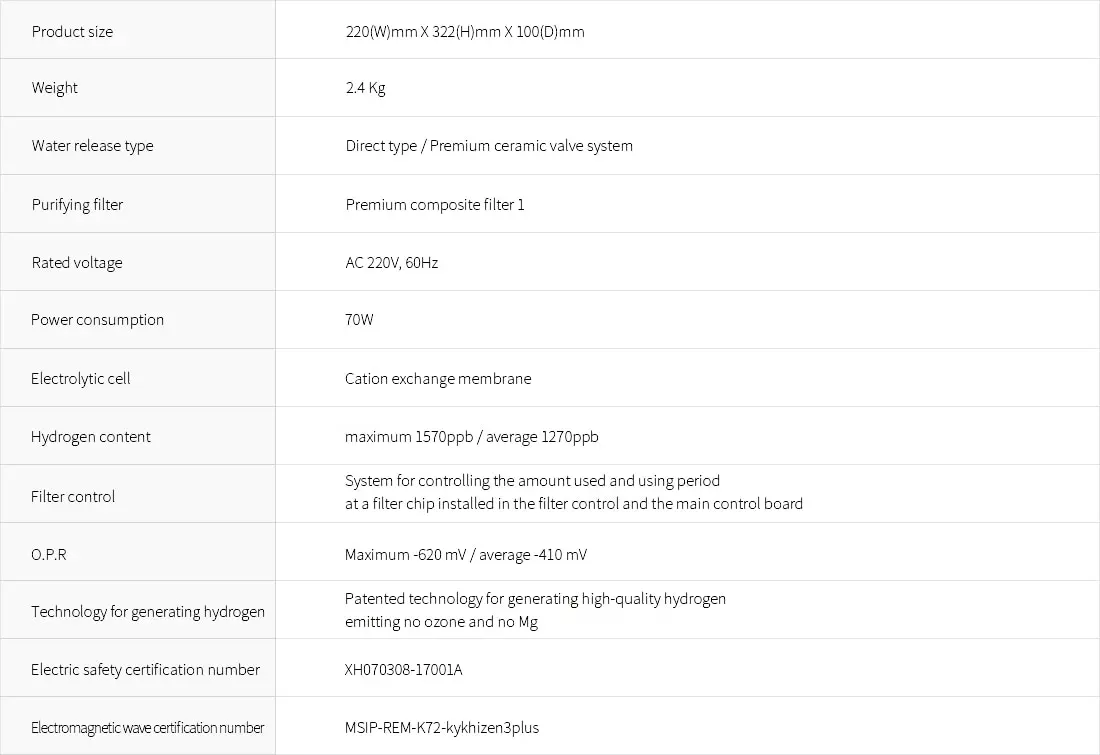Select the "70W" power value
Viewport: 1100px width, 755px height.
tap(359, 320)
